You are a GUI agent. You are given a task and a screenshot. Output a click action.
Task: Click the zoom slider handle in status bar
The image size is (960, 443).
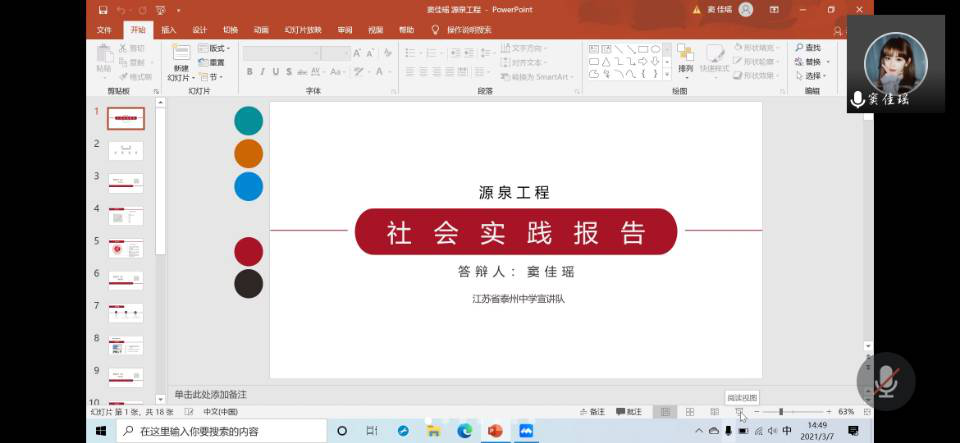[x=780, y=412]
